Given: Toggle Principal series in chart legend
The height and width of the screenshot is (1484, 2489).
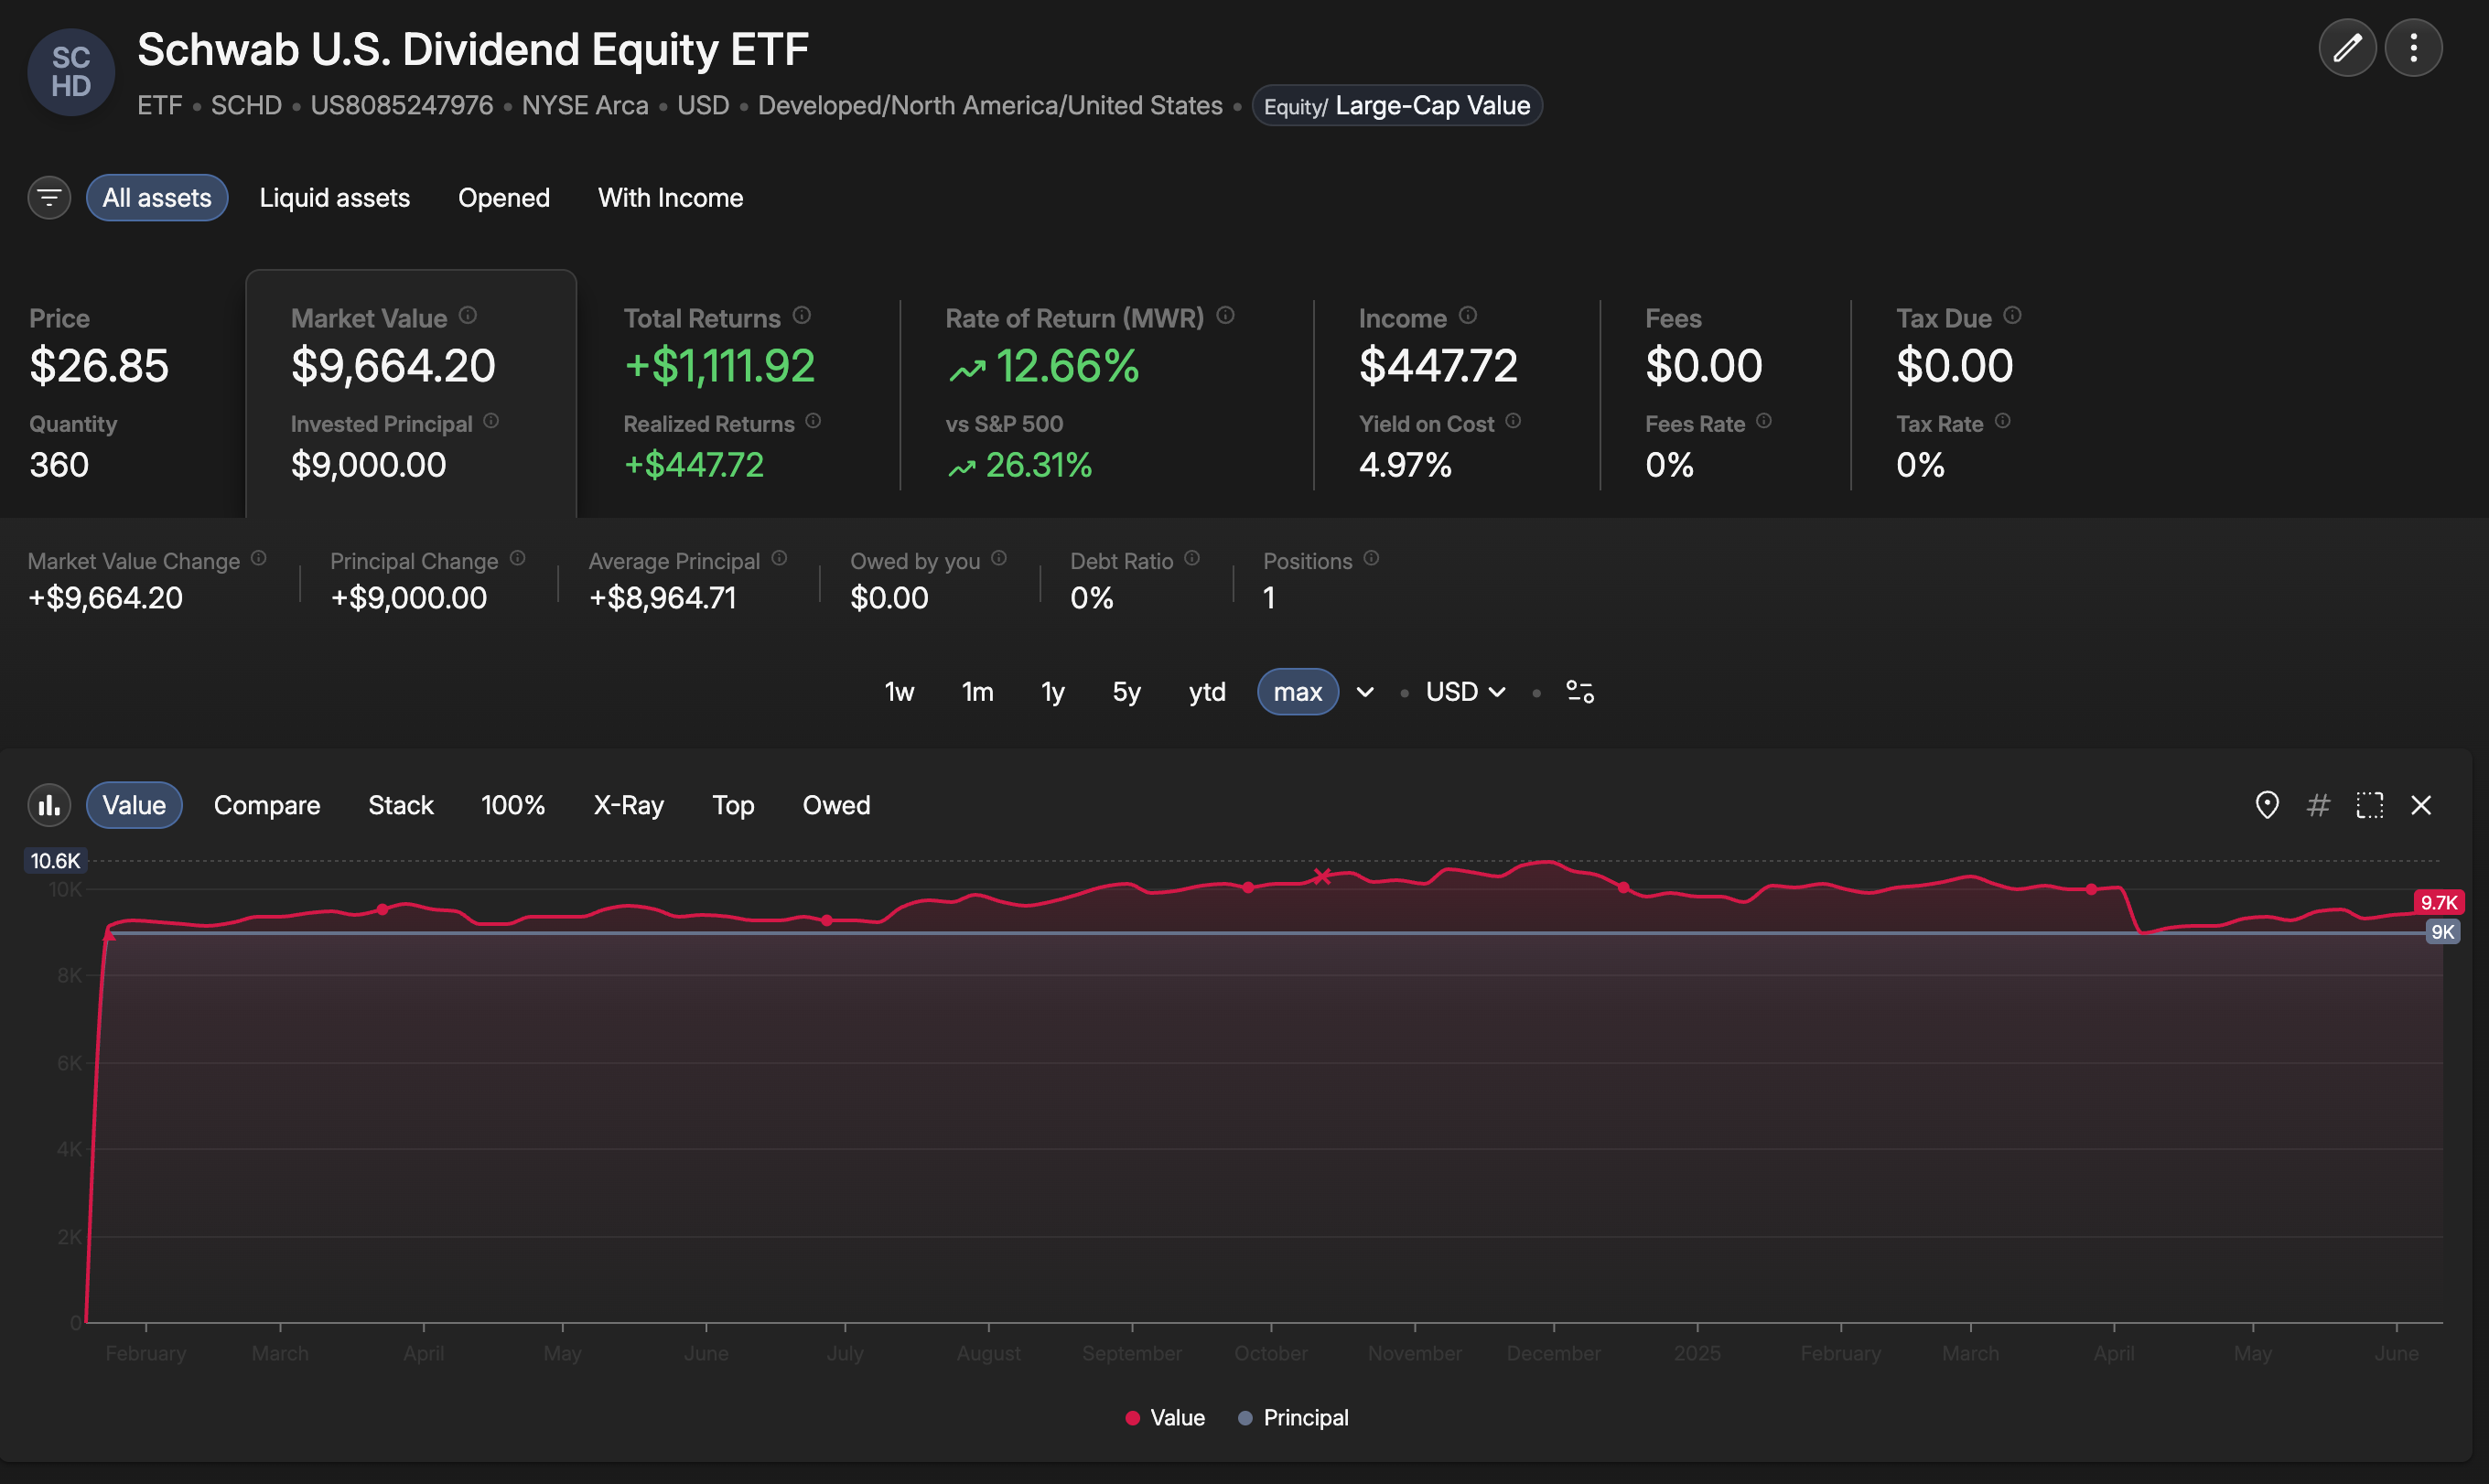Looking at the screenshot, I should [x=1293, y=1417].
